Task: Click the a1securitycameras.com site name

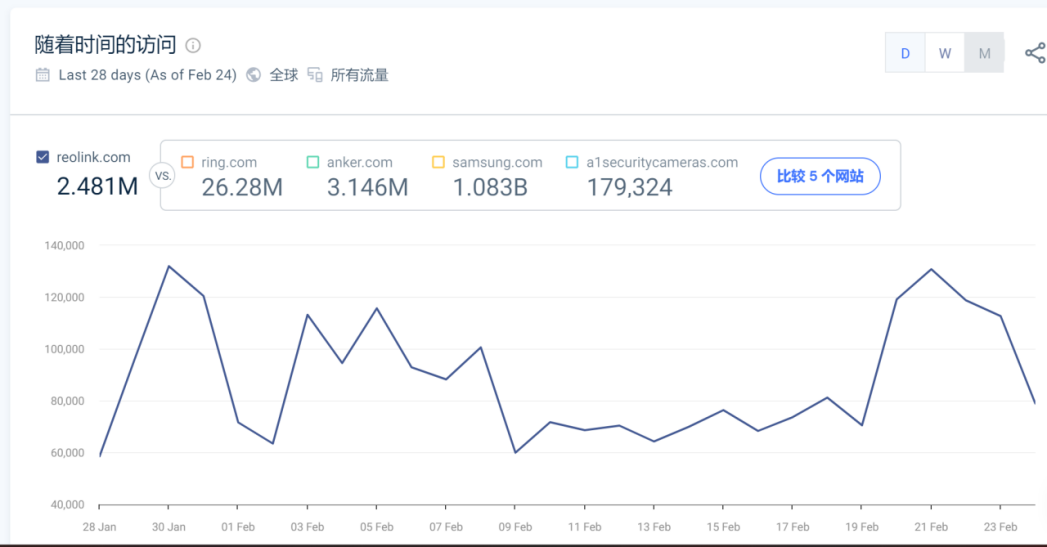Action: (x=662, y=162)
